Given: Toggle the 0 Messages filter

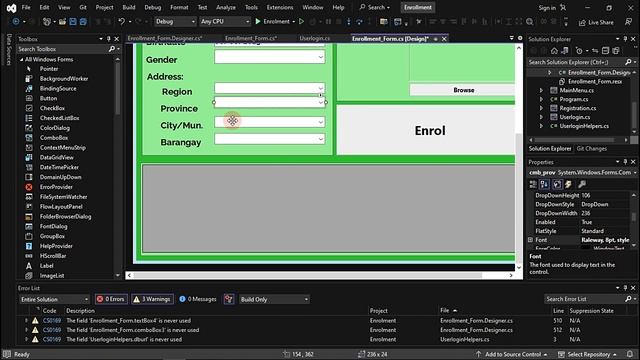Looking at the screenshot, I should pyautogui.click(x=198, y=299).
